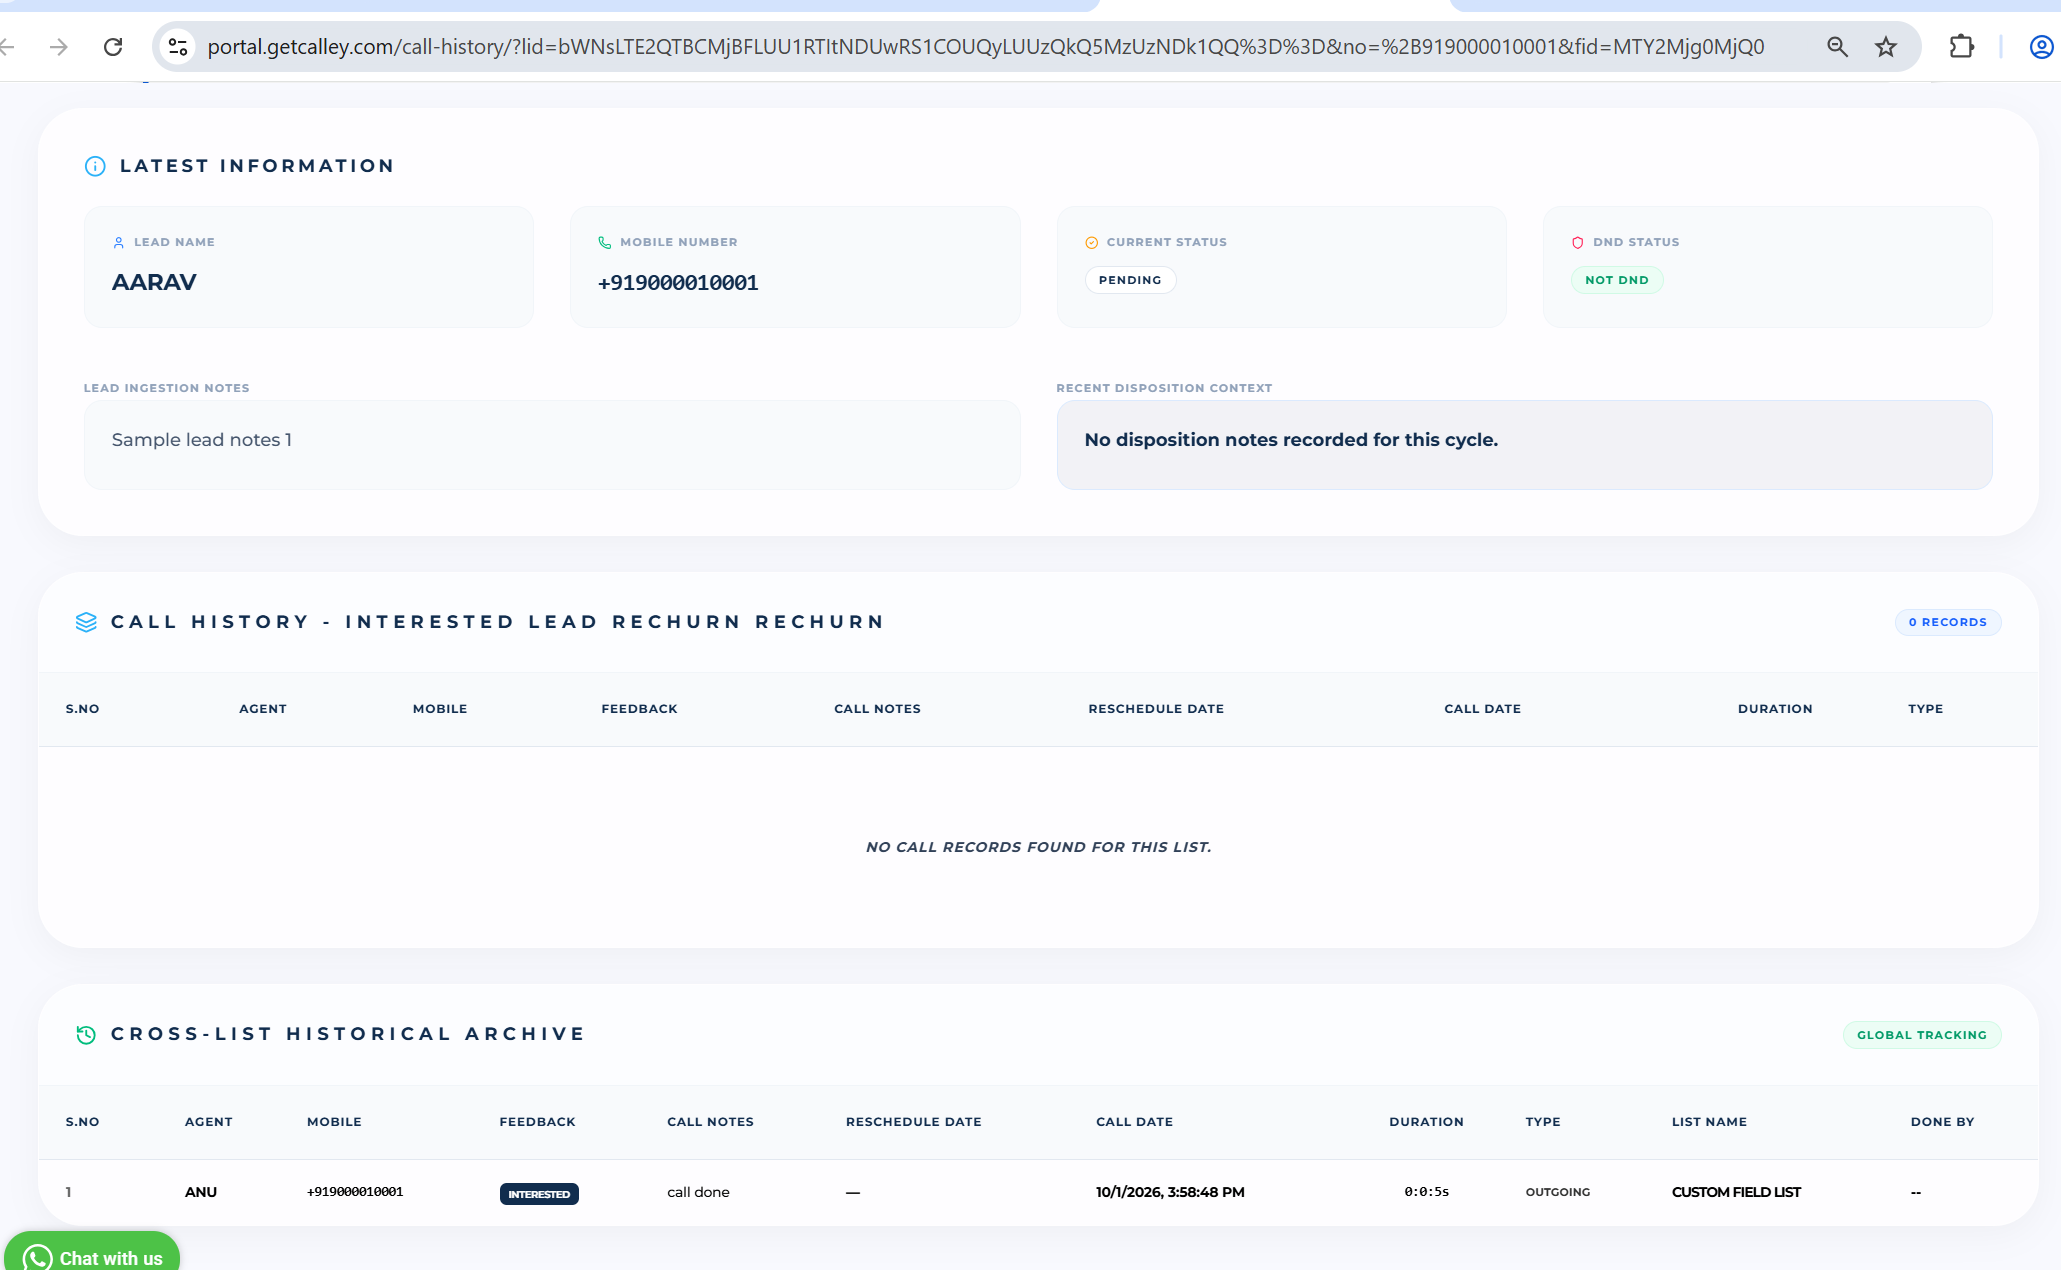The image size is (2061, 1270).
Task: Click the zoom magnifier icon in the address bar
Action: tap(1837, 47)
